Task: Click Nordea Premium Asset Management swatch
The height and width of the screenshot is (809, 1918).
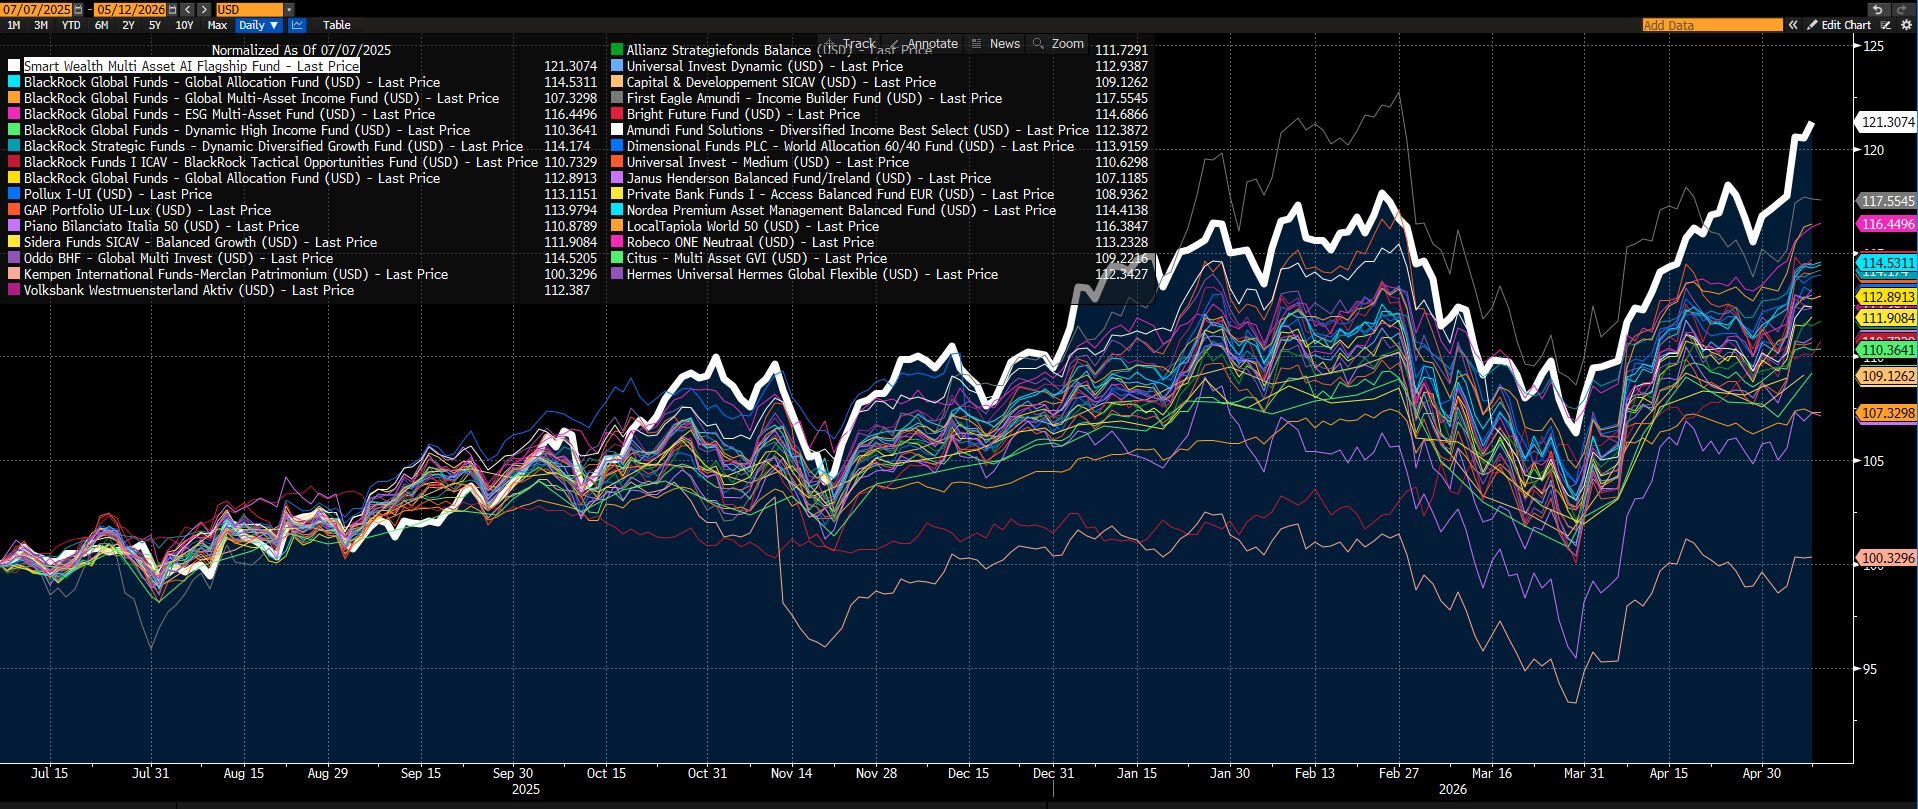Action: coord(617,210)
